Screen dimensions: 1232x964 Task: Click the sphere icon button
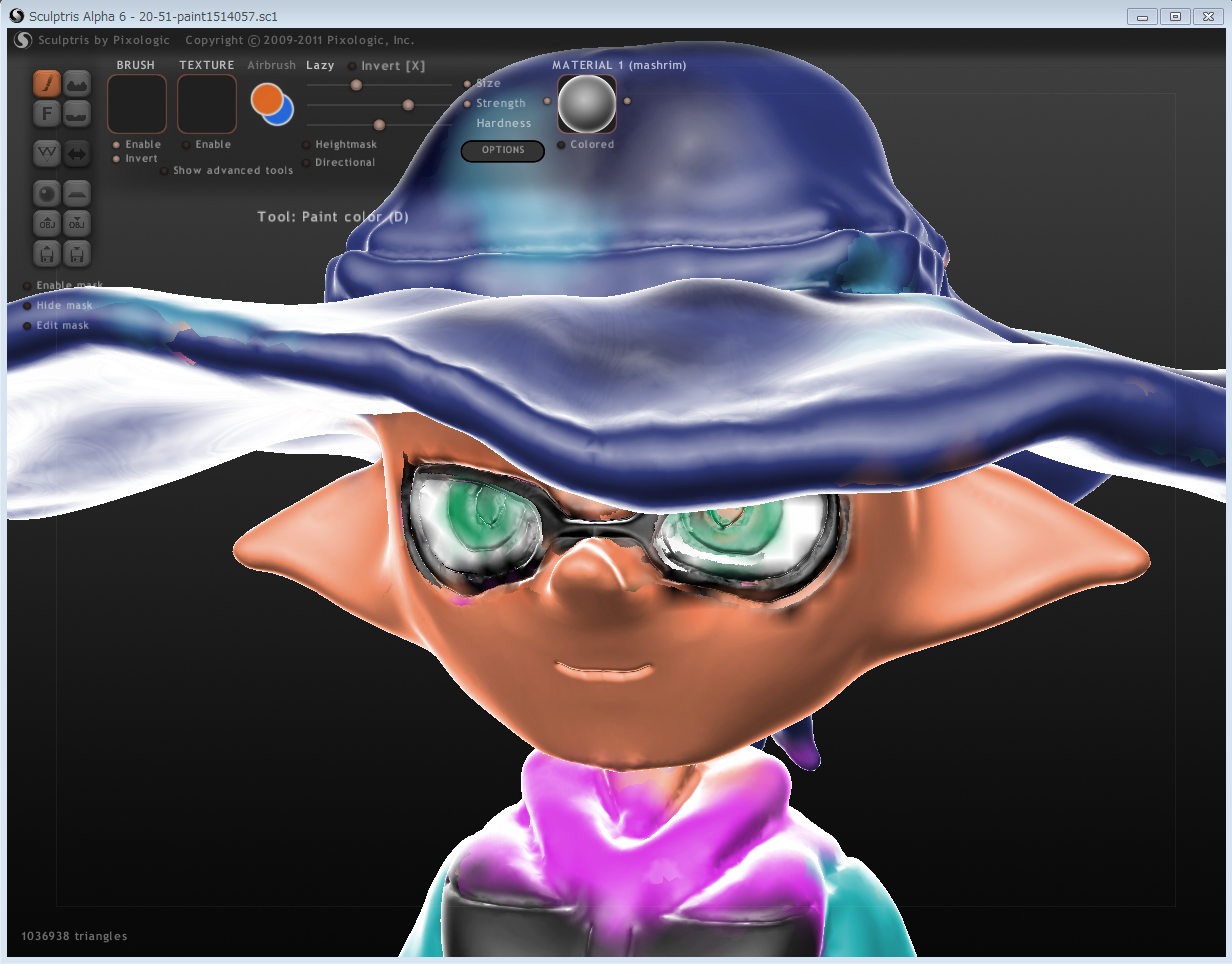coord(47,193)
